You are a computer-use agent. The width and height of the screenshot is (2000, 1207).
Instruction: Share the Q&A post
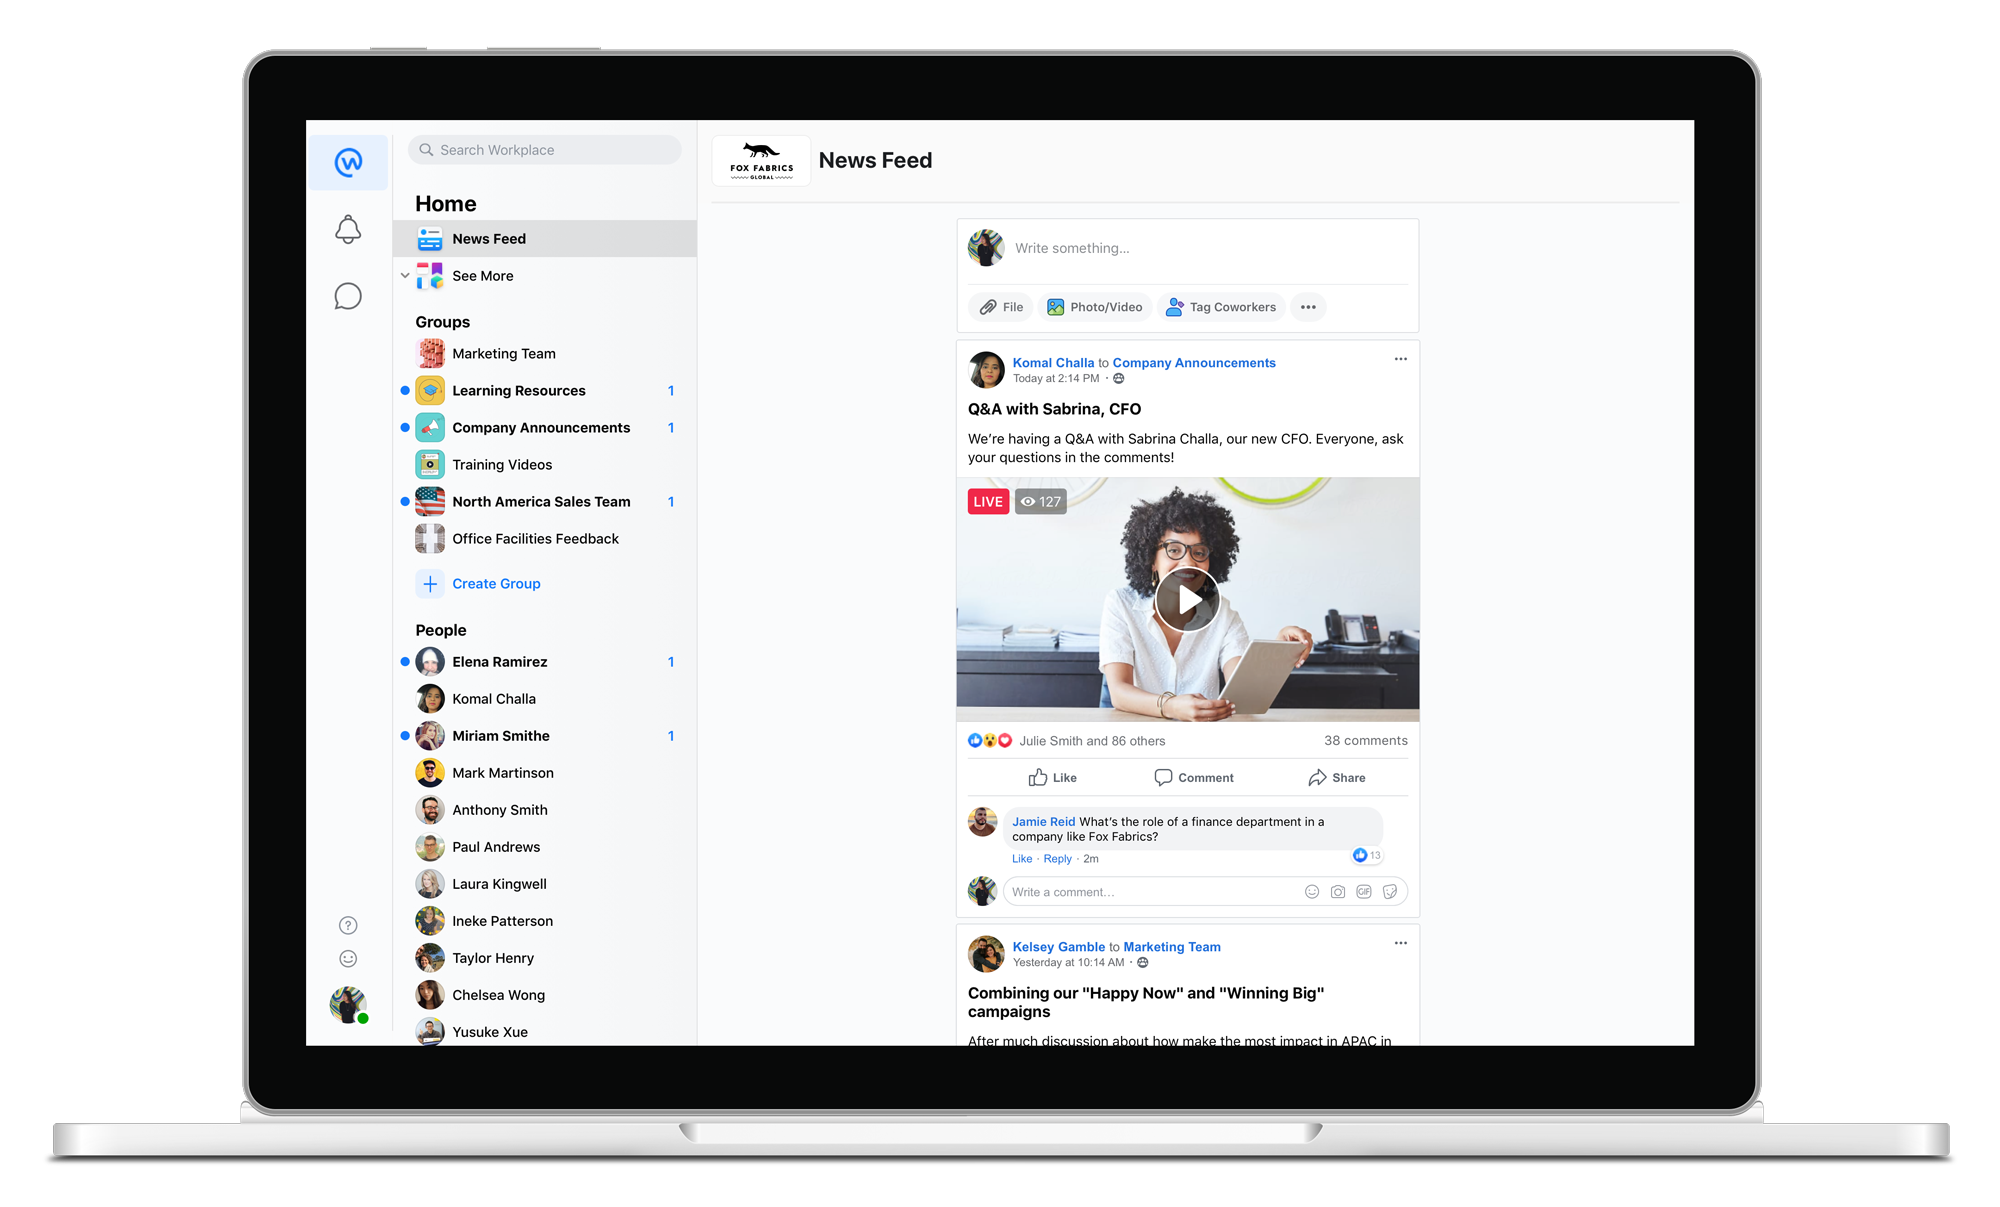[1336, 778]
